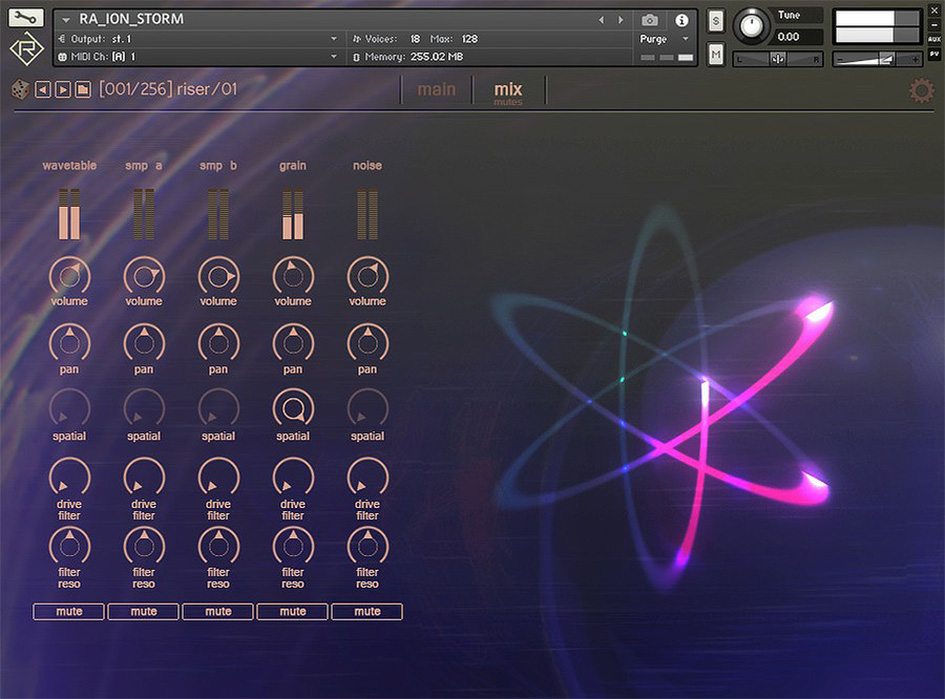
Task: Mute the smp b layer
Action: pos(218,612)
